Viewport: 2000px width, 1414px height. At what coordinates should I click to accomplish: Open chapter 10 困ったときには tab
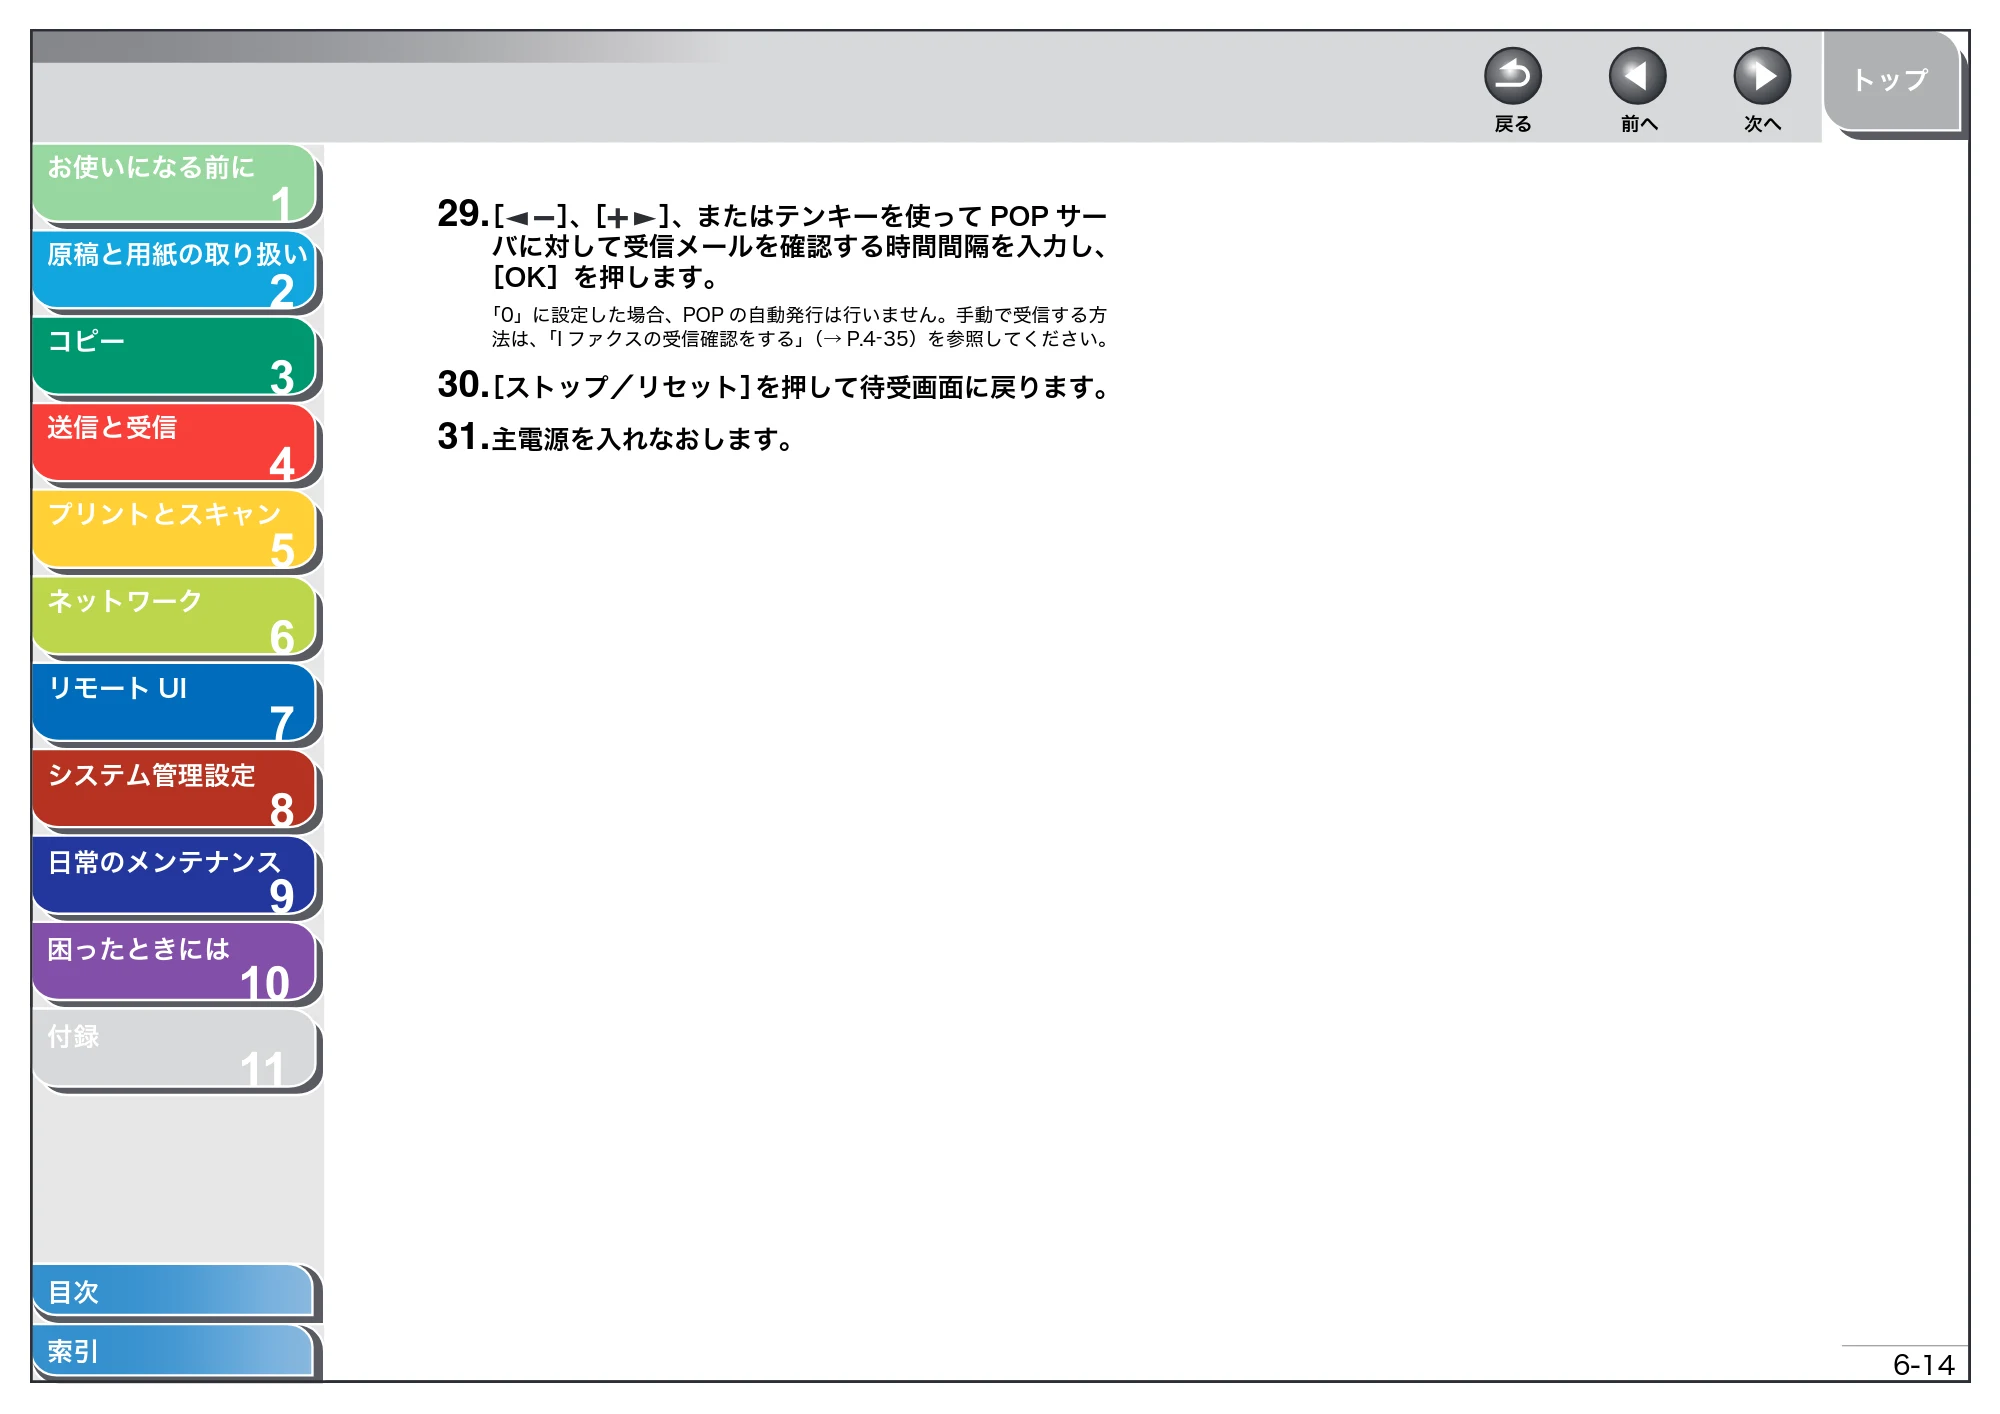(175, 964)
